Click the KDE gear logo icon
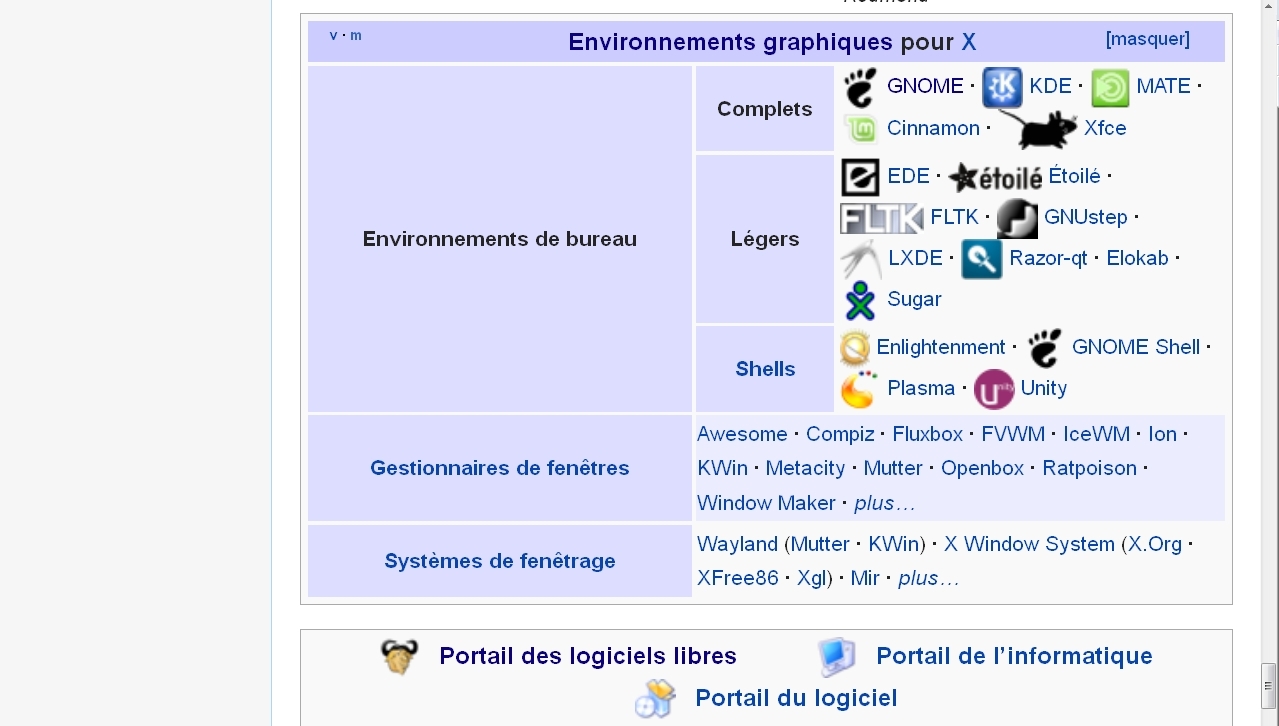Screen dimensions: 1279x726 coord(1001,87)
